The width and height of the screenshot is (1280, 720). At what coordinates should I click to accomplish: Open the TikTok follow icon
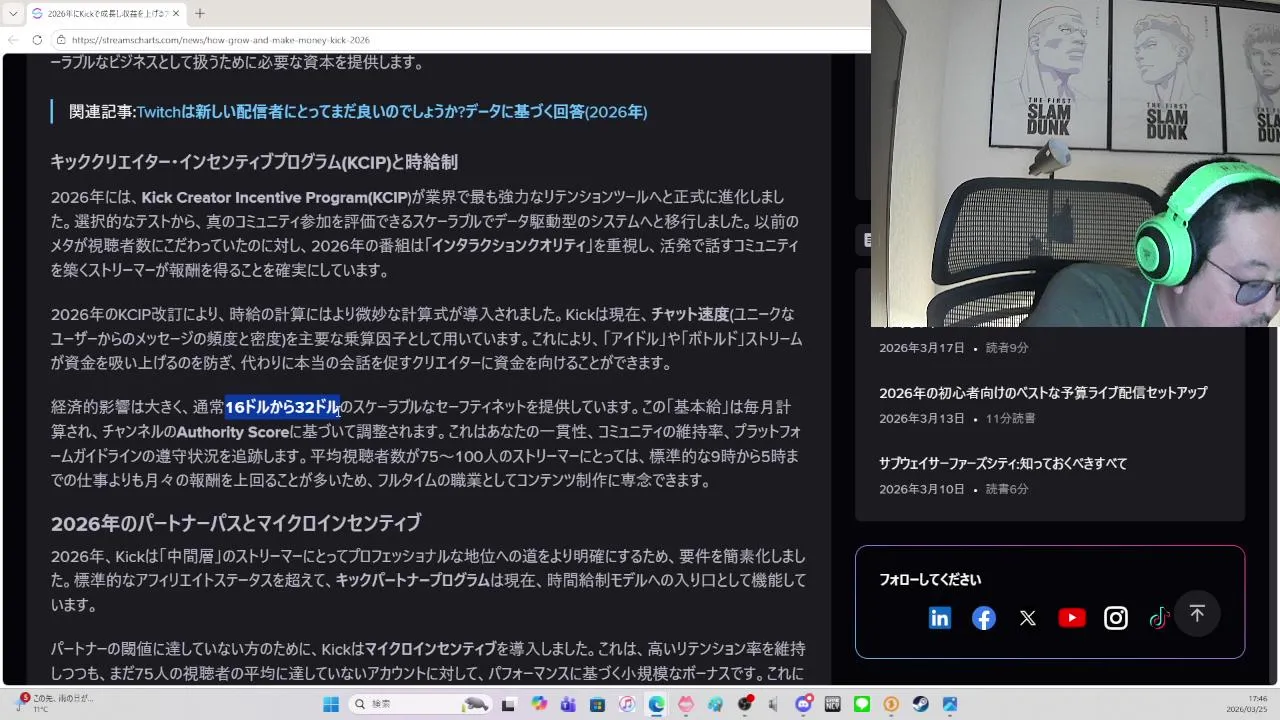coord(1159,618)
